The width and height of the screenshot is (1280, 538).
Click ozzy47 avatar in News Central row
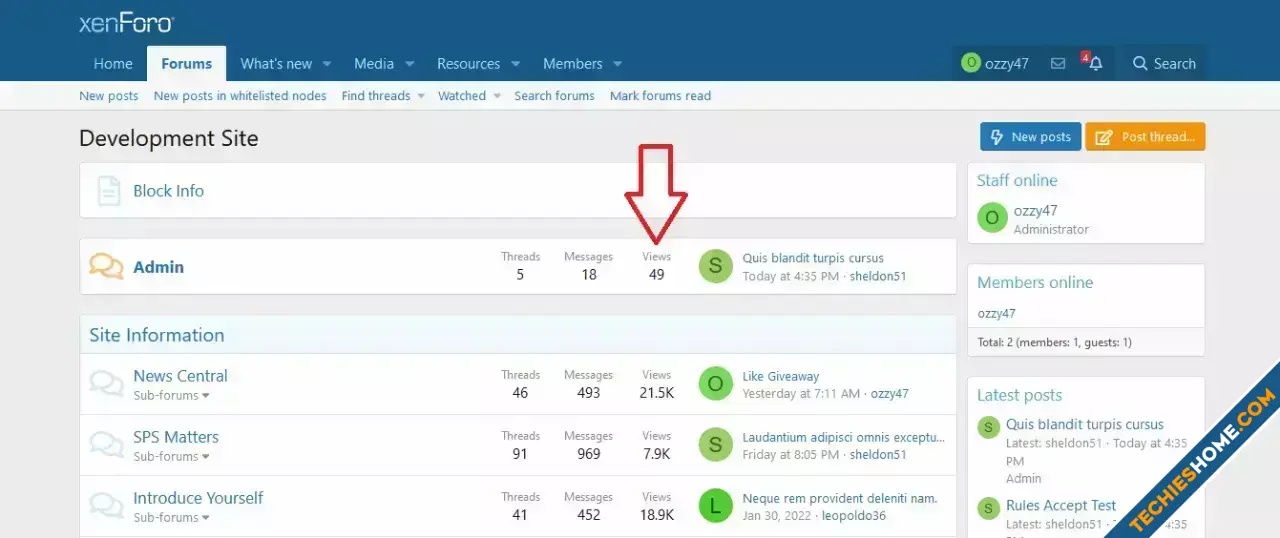tap(715, 384)
